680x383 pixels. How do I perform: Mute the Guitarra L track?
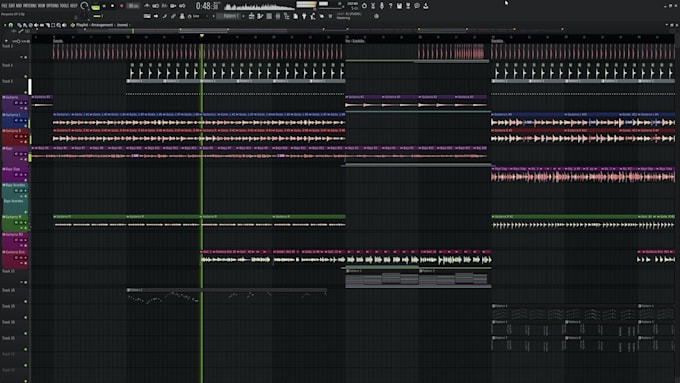pos(26,126)
